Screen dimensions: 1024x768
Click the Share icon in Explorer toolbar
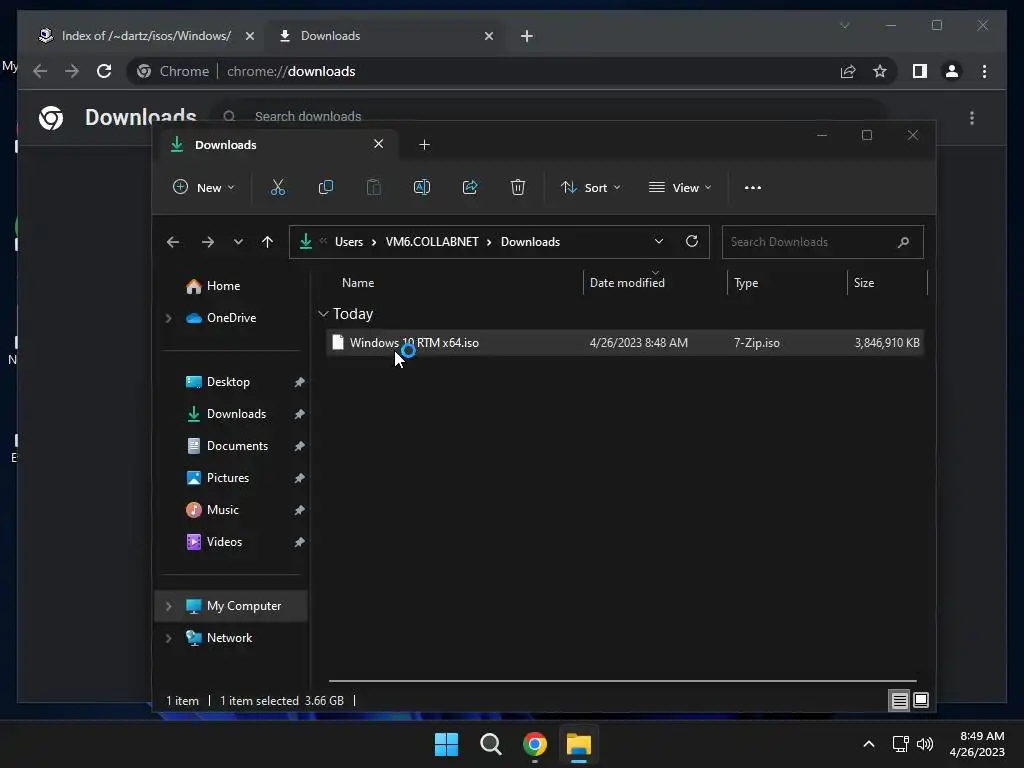[470, 187]
